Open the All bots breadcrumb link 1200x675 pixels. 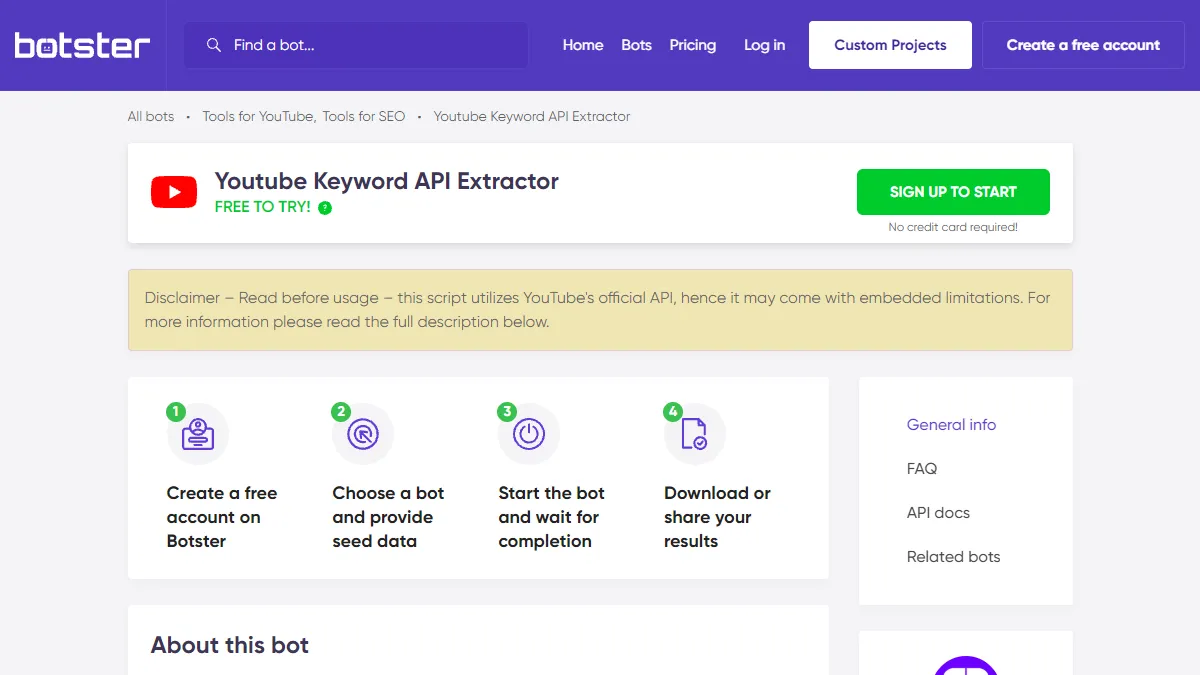(151, 116)
